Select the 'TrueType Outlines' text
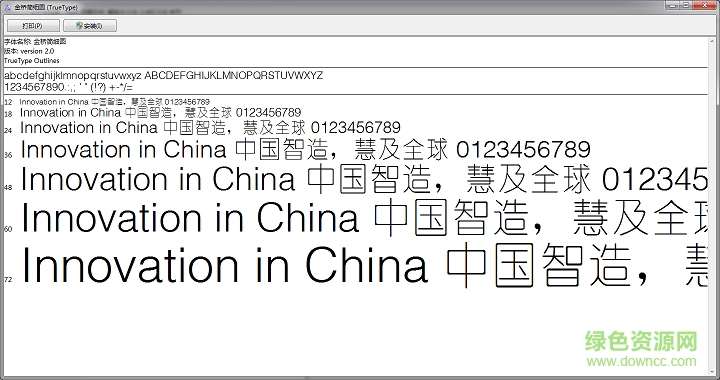720x380 pixels. [32, 61]
